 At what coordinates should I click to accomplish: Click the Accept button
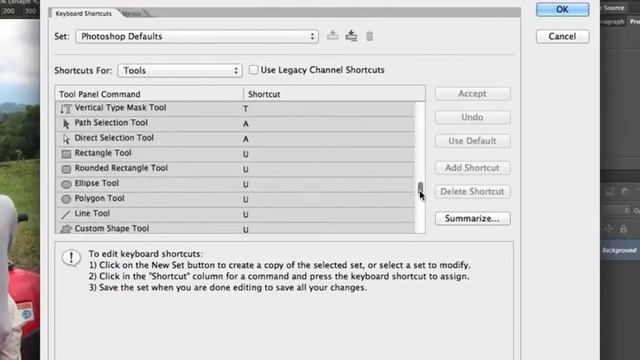(x=472, y=93)
